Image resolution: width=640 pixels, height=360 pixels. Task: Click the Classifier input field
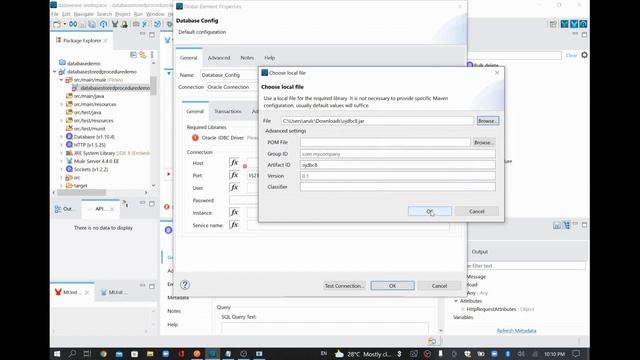coord(398,187)
